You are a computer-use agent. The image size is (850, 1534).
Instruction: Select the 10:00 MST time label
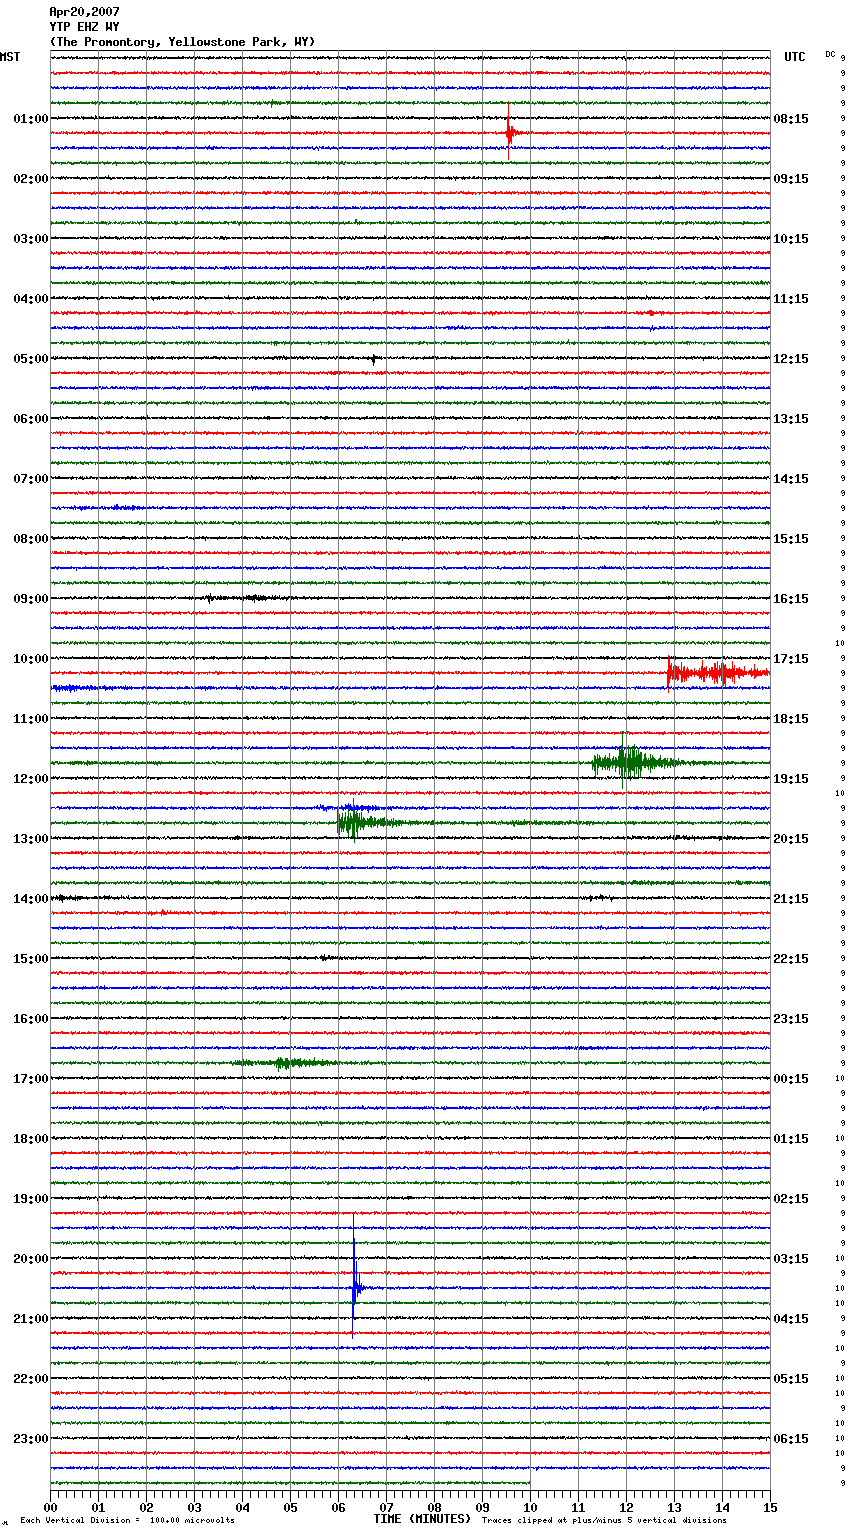(x=31, y=659)
